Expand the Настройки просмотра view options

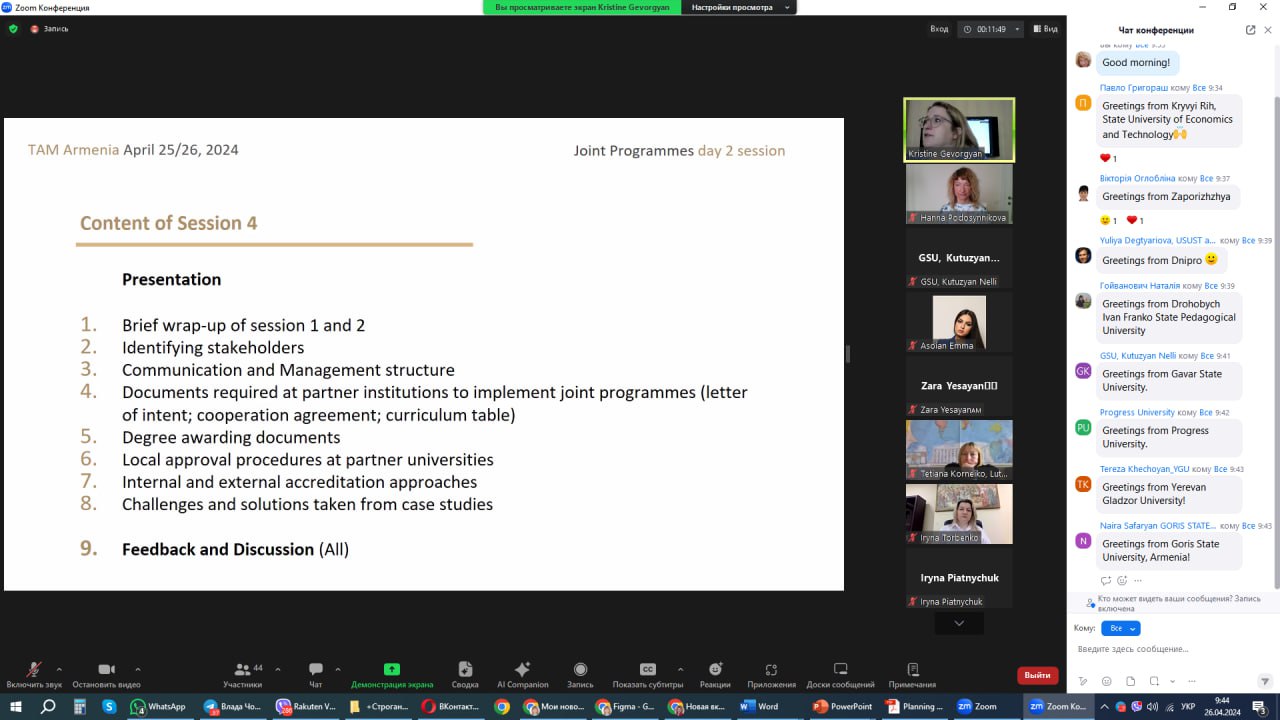(x=740, y=7)
